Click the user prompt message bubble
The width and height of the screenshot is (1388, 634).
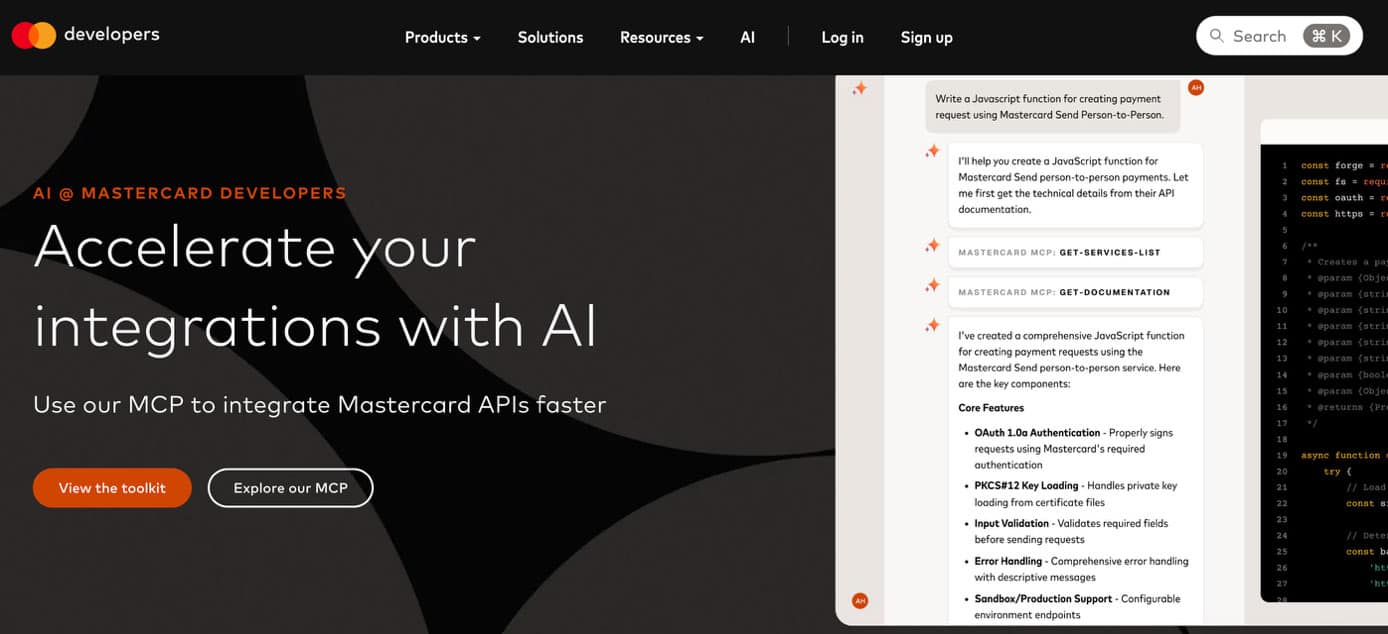(1052, 107)
